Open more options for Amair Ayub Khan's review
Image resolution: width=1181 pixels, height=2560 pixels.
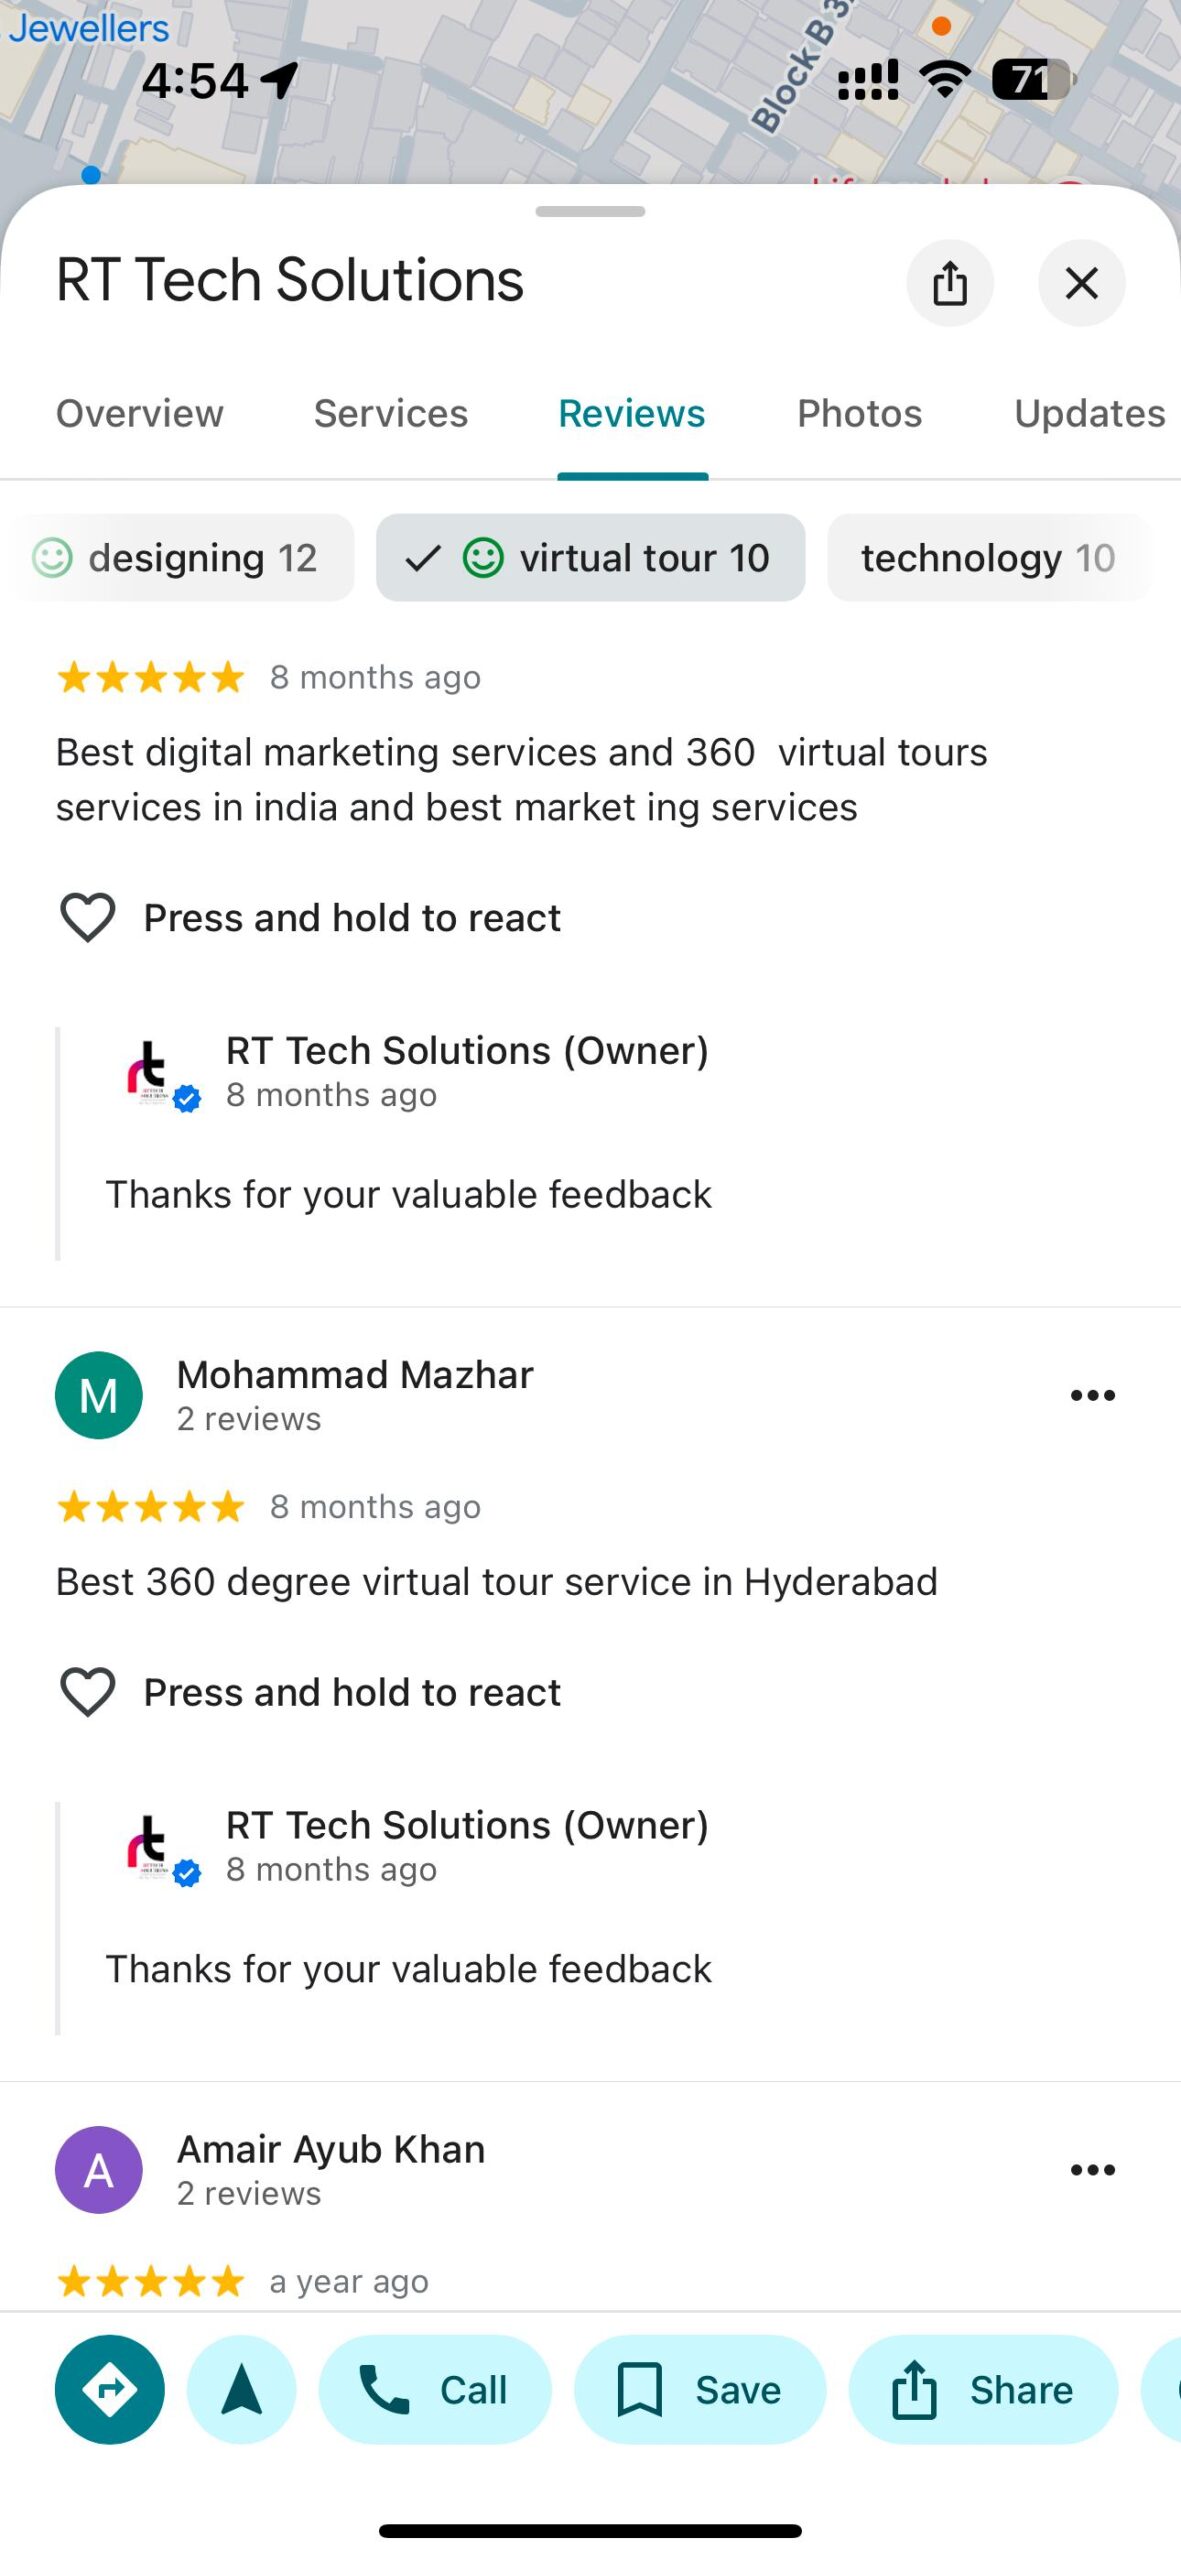click(x=1092, y=2169)
